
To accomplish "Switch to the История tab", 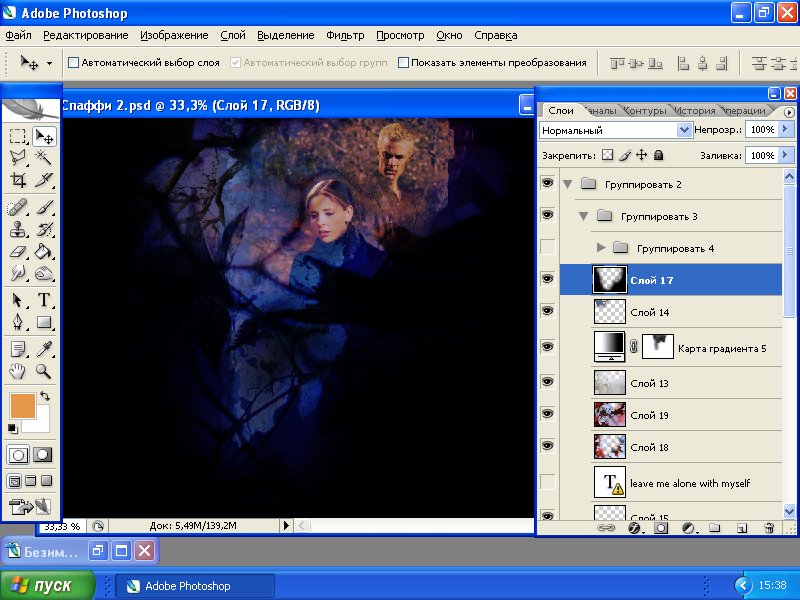I will coord(694,110).
